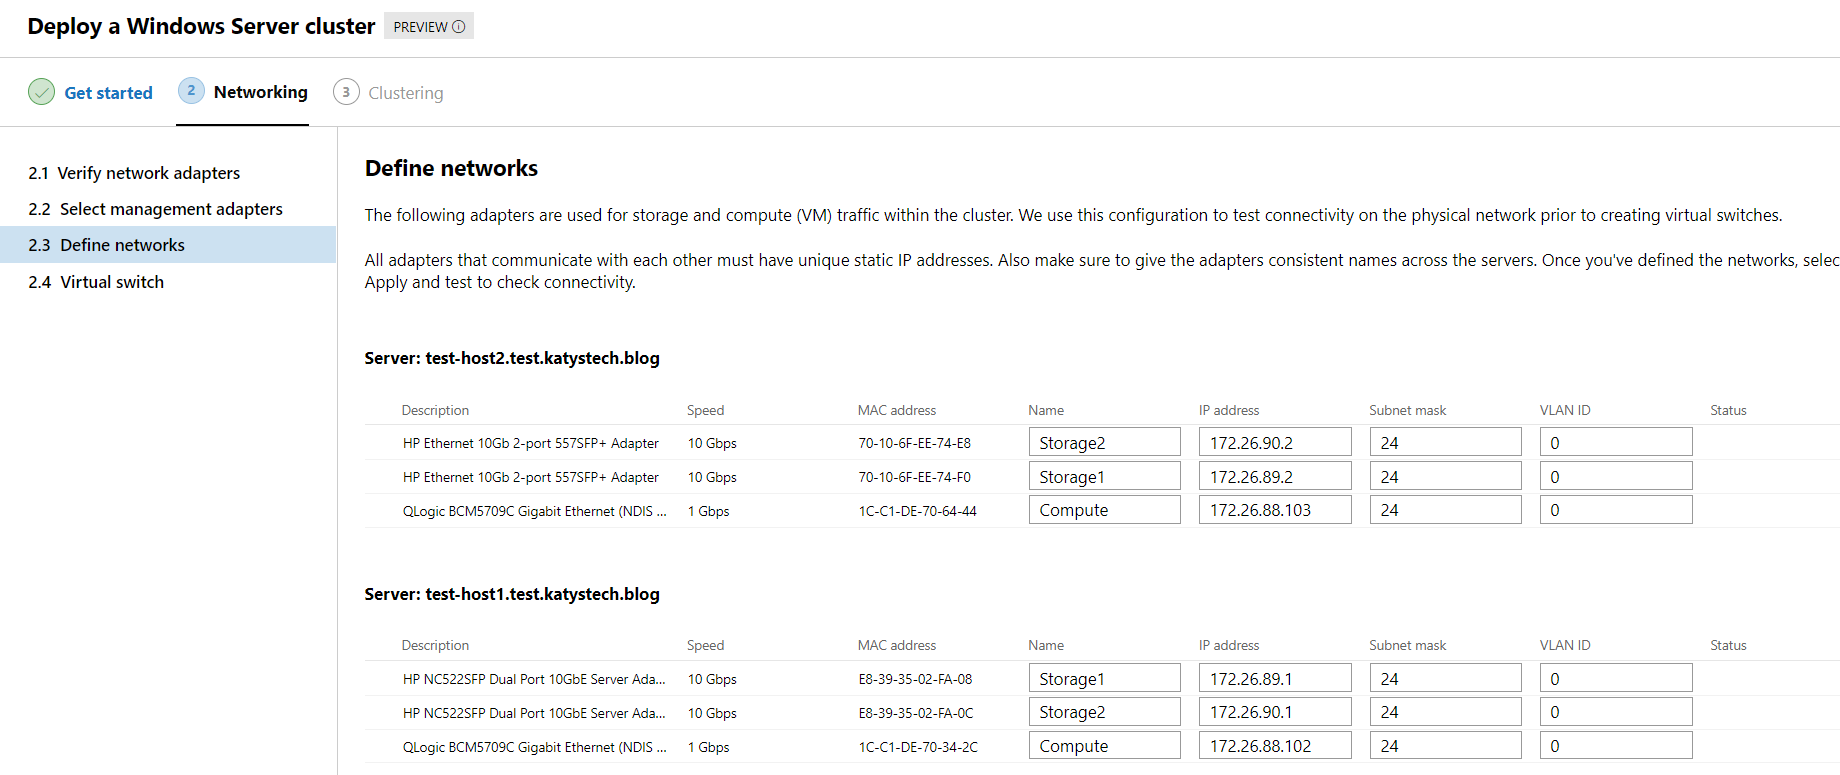The height and width of the screenshot is (775, 1840).
Task: Click the PREVIEW info icon
Action: 459,27
